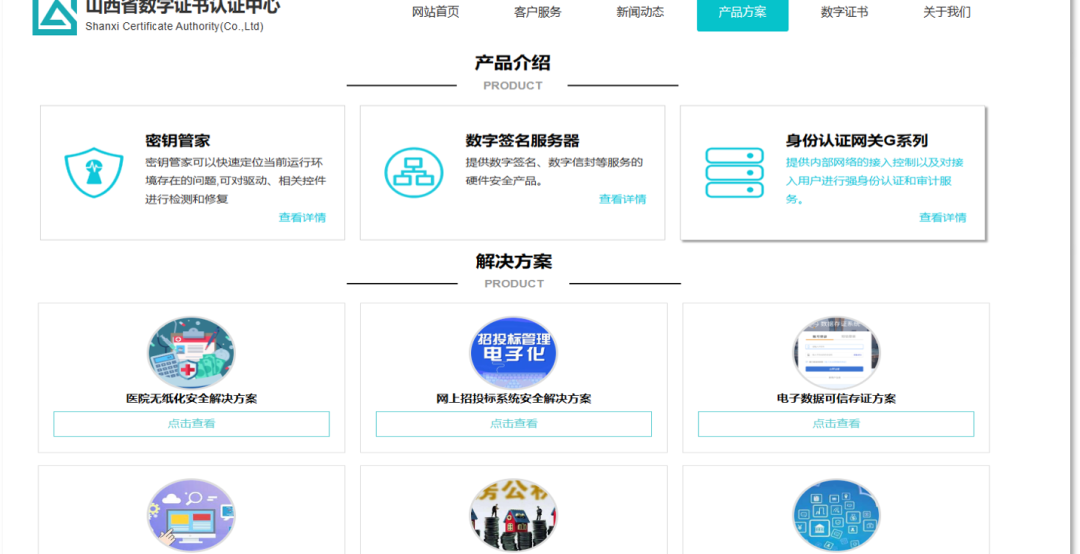Click the 数字签名服务器 network icon
This screenshot has height=554, width=1080.
click(x=414, y=172)
